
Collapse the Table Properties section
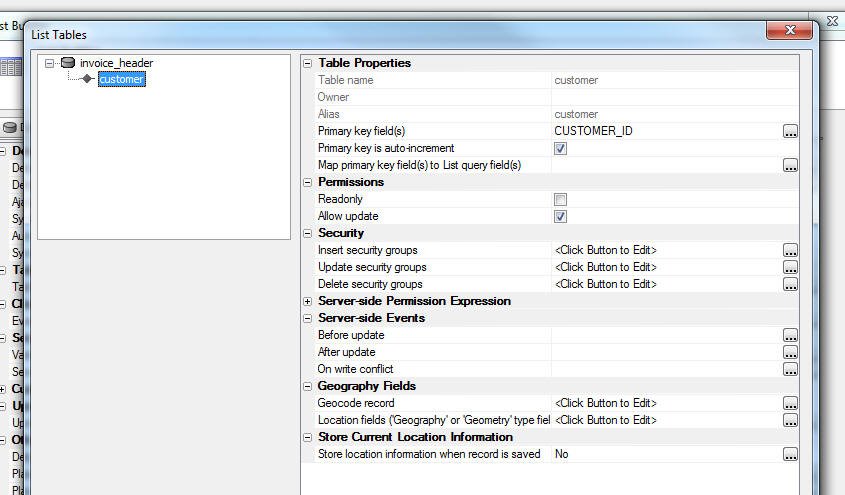[x=308, y=63]
